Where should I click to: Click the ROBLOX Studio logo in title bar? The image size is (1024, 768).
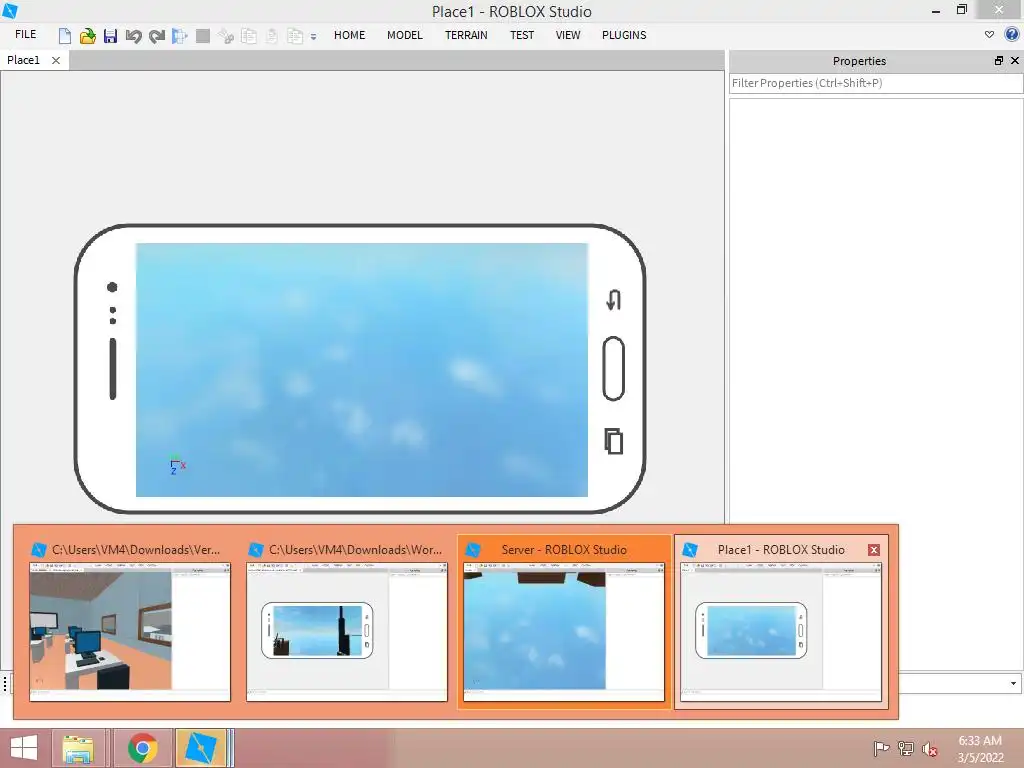10,10
